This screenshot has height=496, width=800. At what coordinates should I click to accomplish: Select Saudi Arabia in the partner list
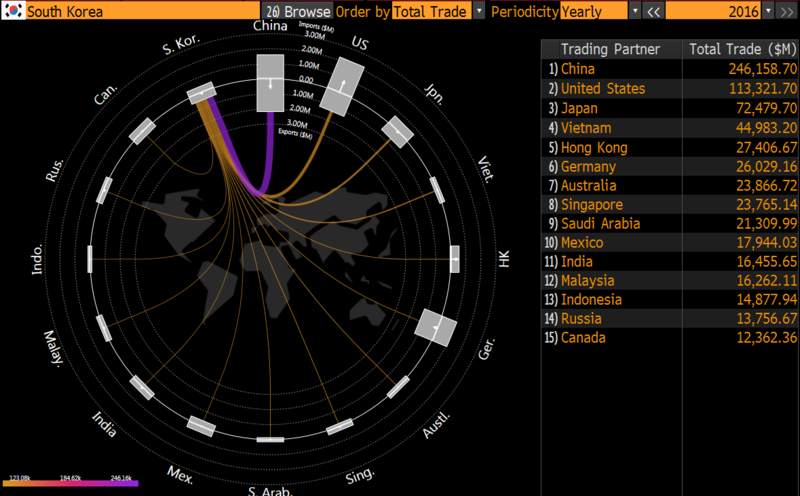(x=670, y=224)
